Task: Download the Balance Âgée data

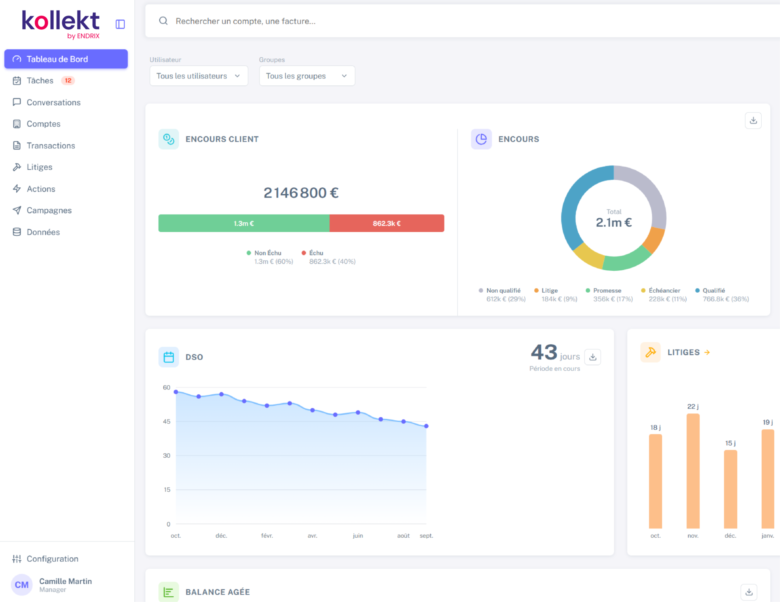Action: [749, 592]
